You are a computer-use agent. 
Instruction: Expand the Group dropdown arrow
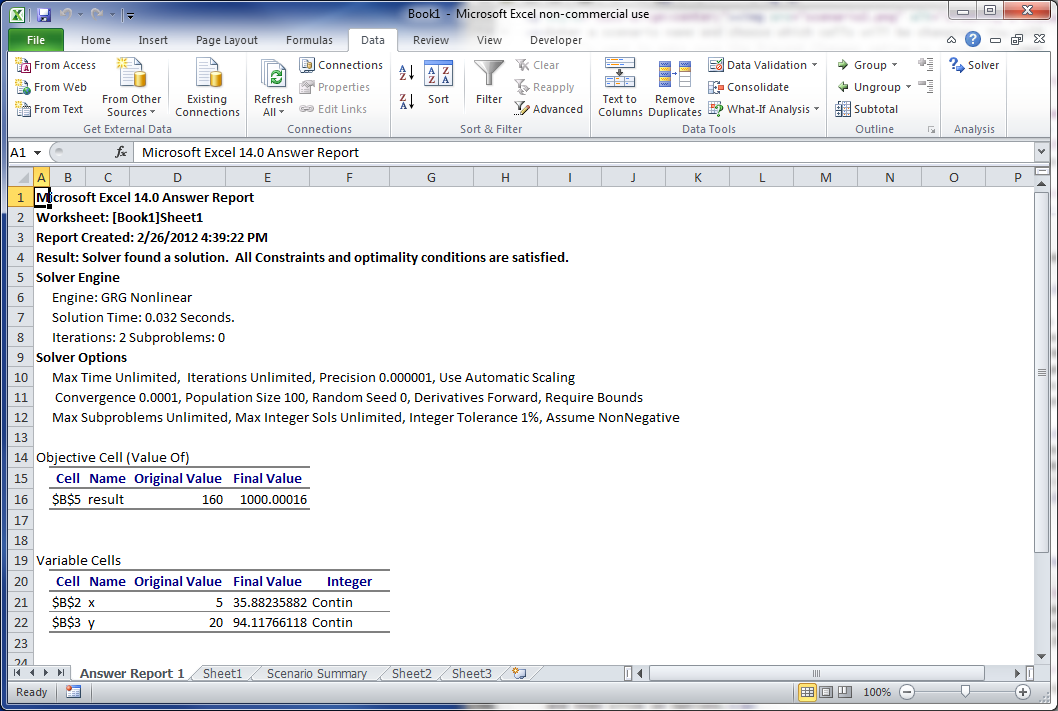pyautogui.click(x=895, y=65)
